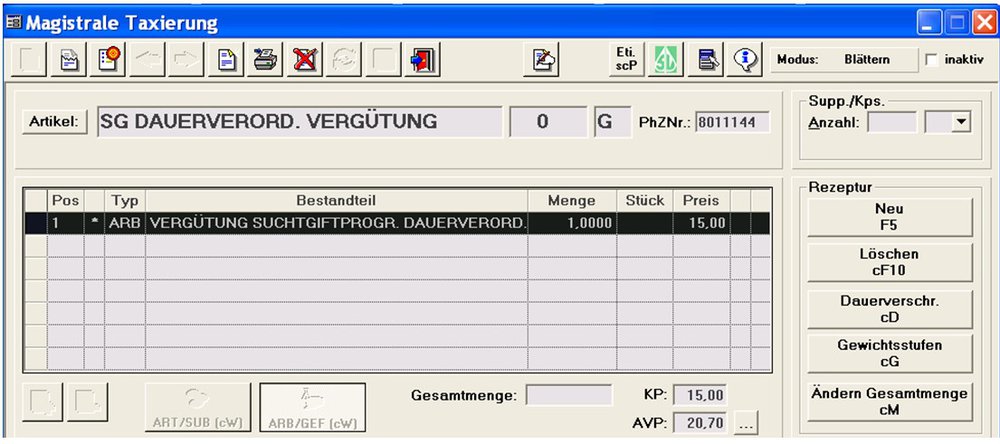Click the exit door icon
The width and height of the screenshot is (1000, 444).
tap(422, 61)
